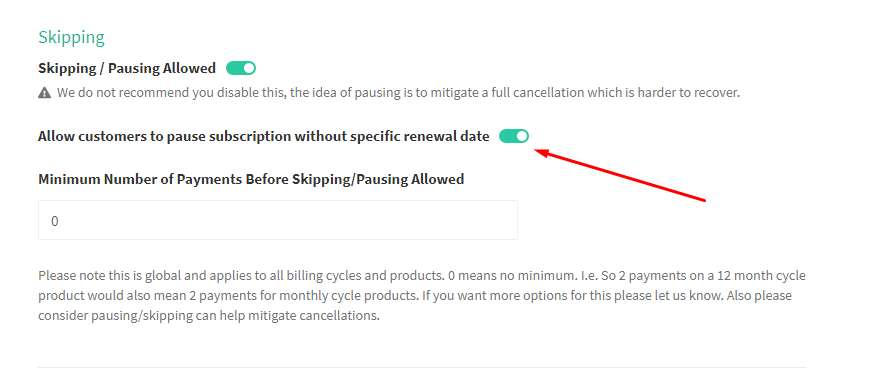Click the 'We do not recommend' warning text
Screen dimensions: 869x374
click(x=398, y=93)
